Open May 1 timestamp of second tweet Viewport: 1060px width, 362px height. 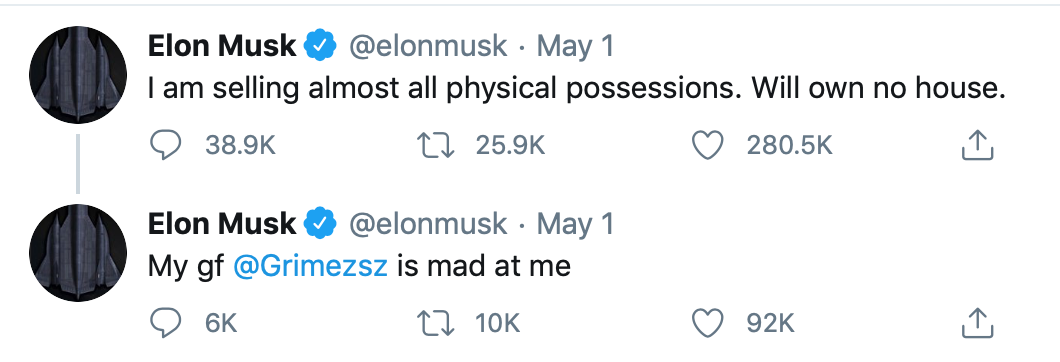(575, 225)
